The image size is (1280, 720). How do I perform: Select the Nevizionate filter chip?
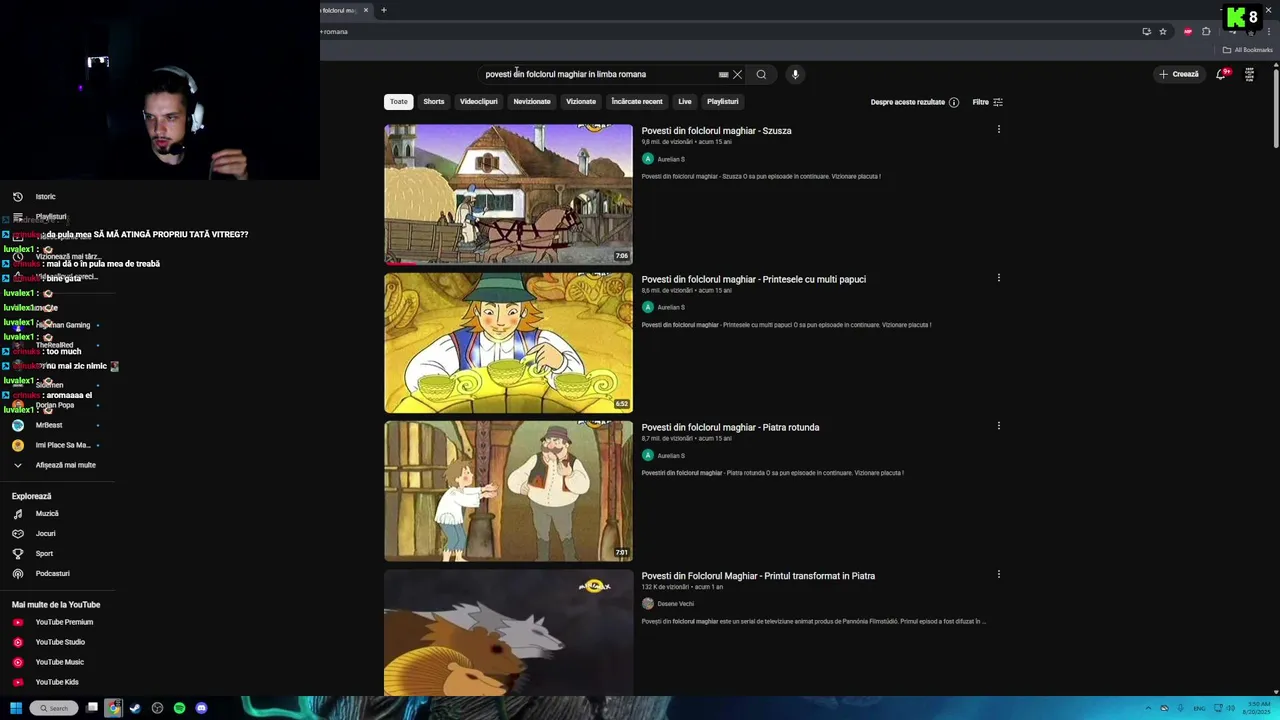click(x=532, y=101)
